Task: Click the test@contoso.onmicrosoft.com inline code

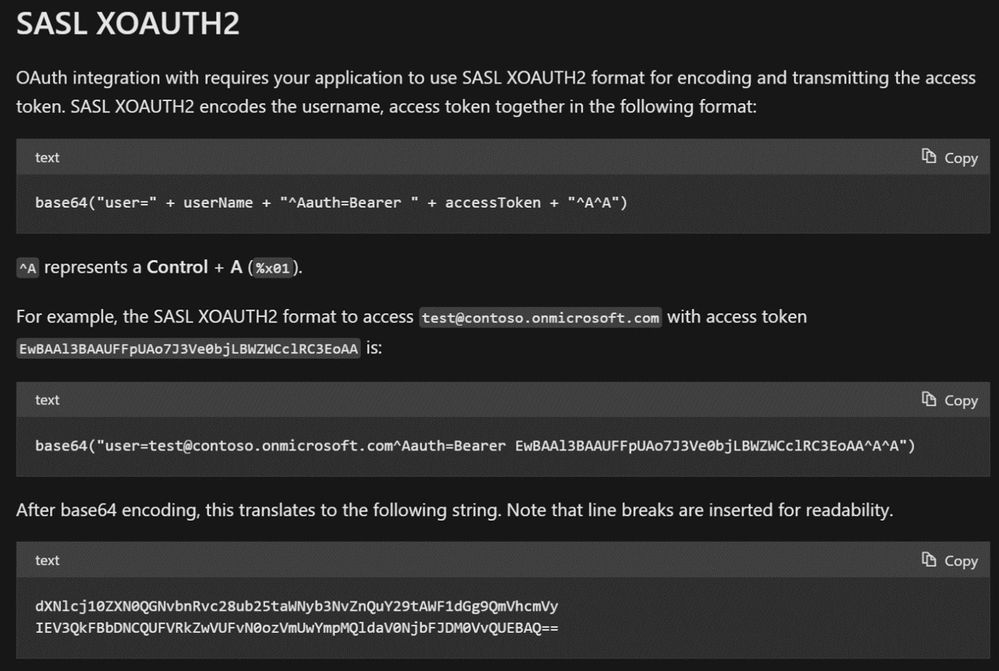Action: pos(540,317)
